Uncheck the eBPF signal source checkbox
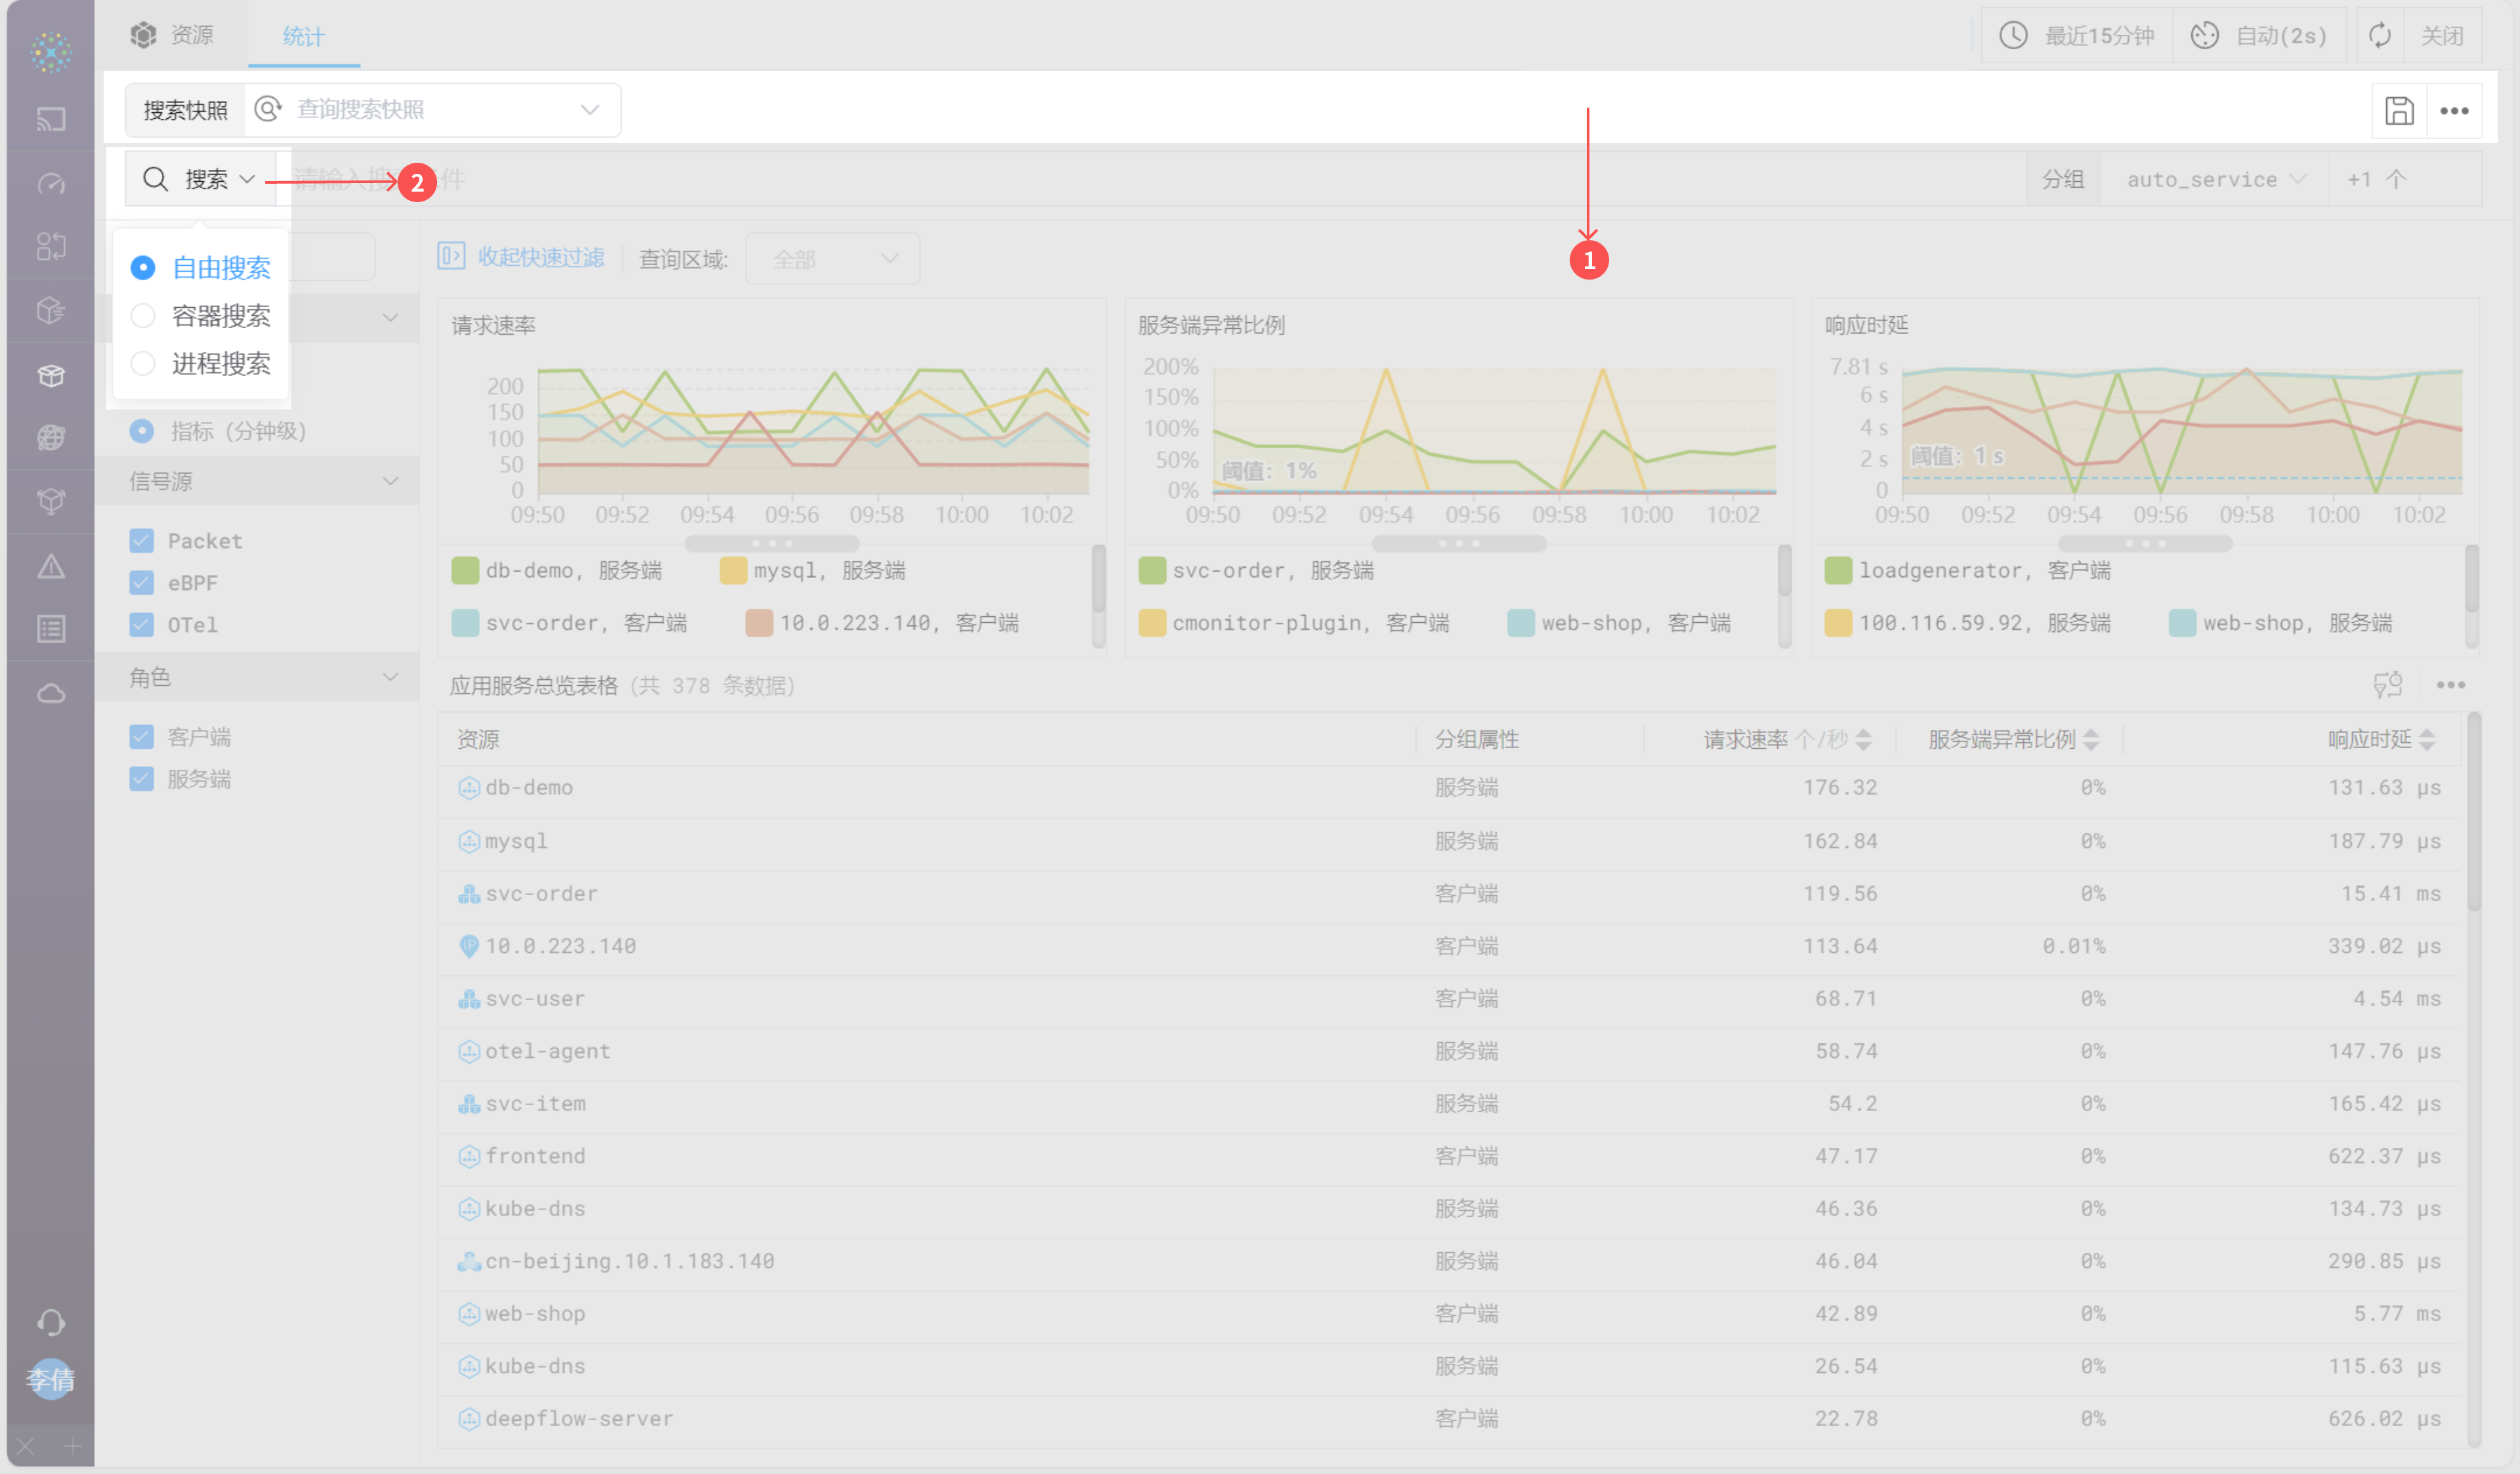2520x1474 pixels. (x=142, y=583)
